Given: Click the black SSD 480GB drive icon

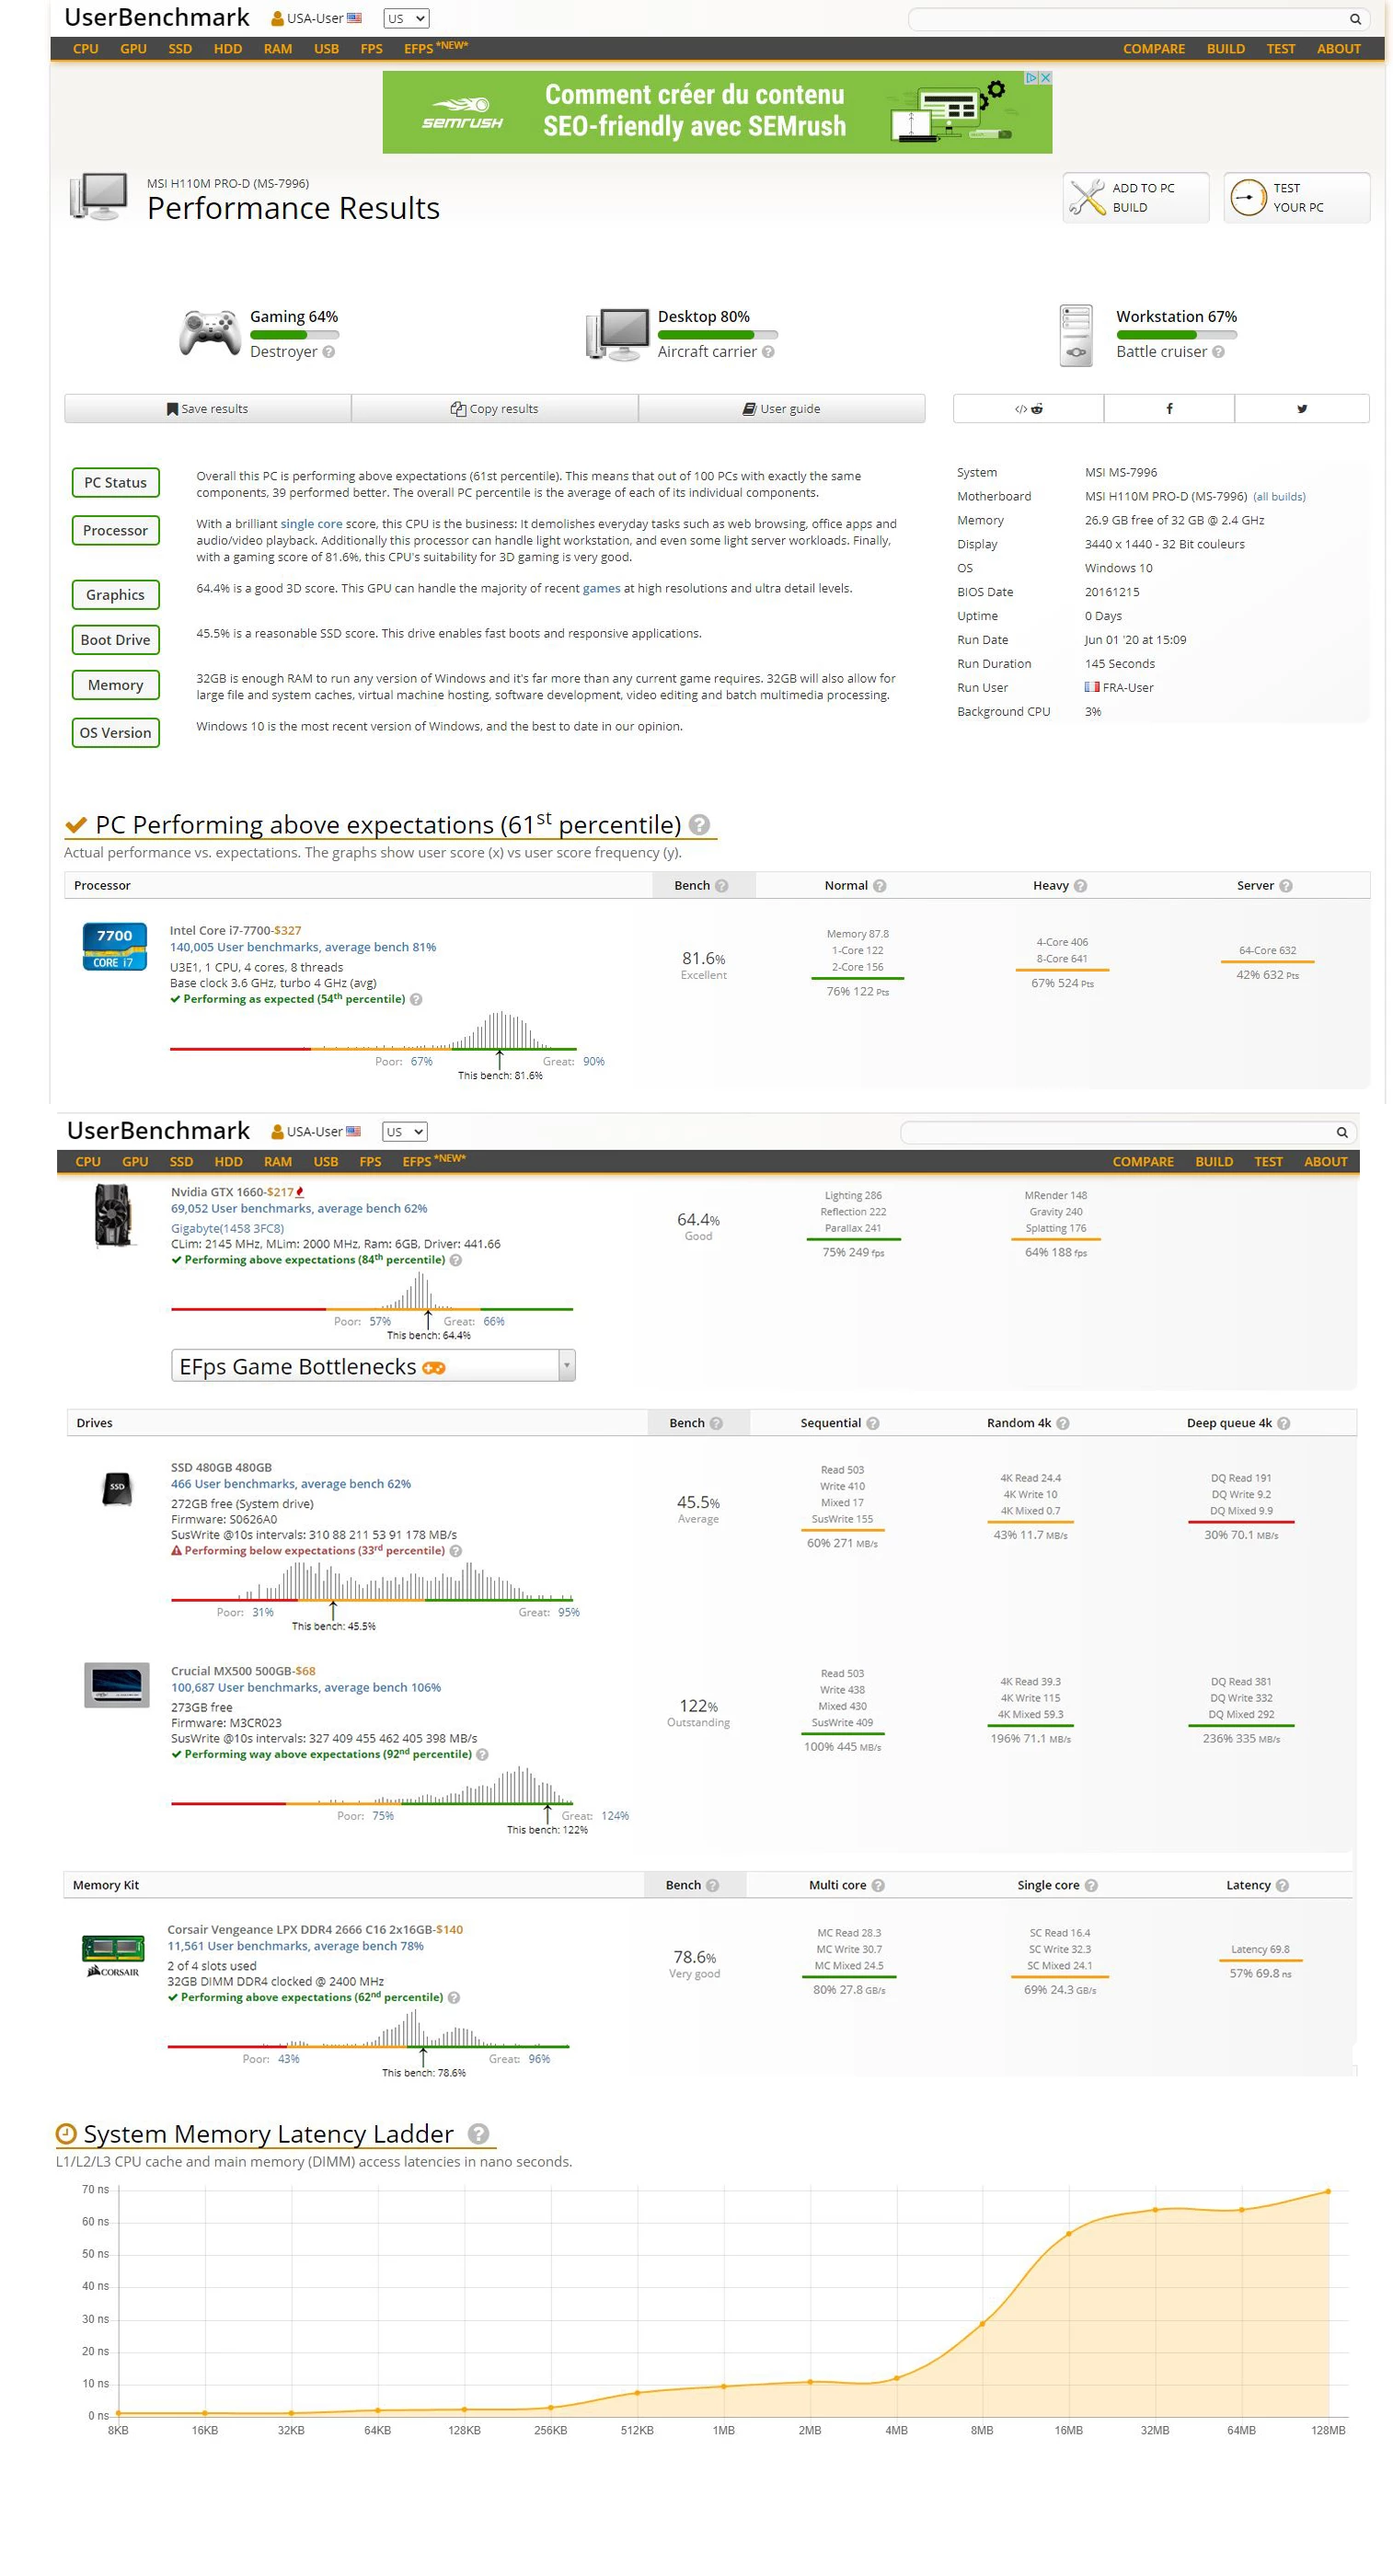Looking at the screenshot, I should (x=117, y=1488).
